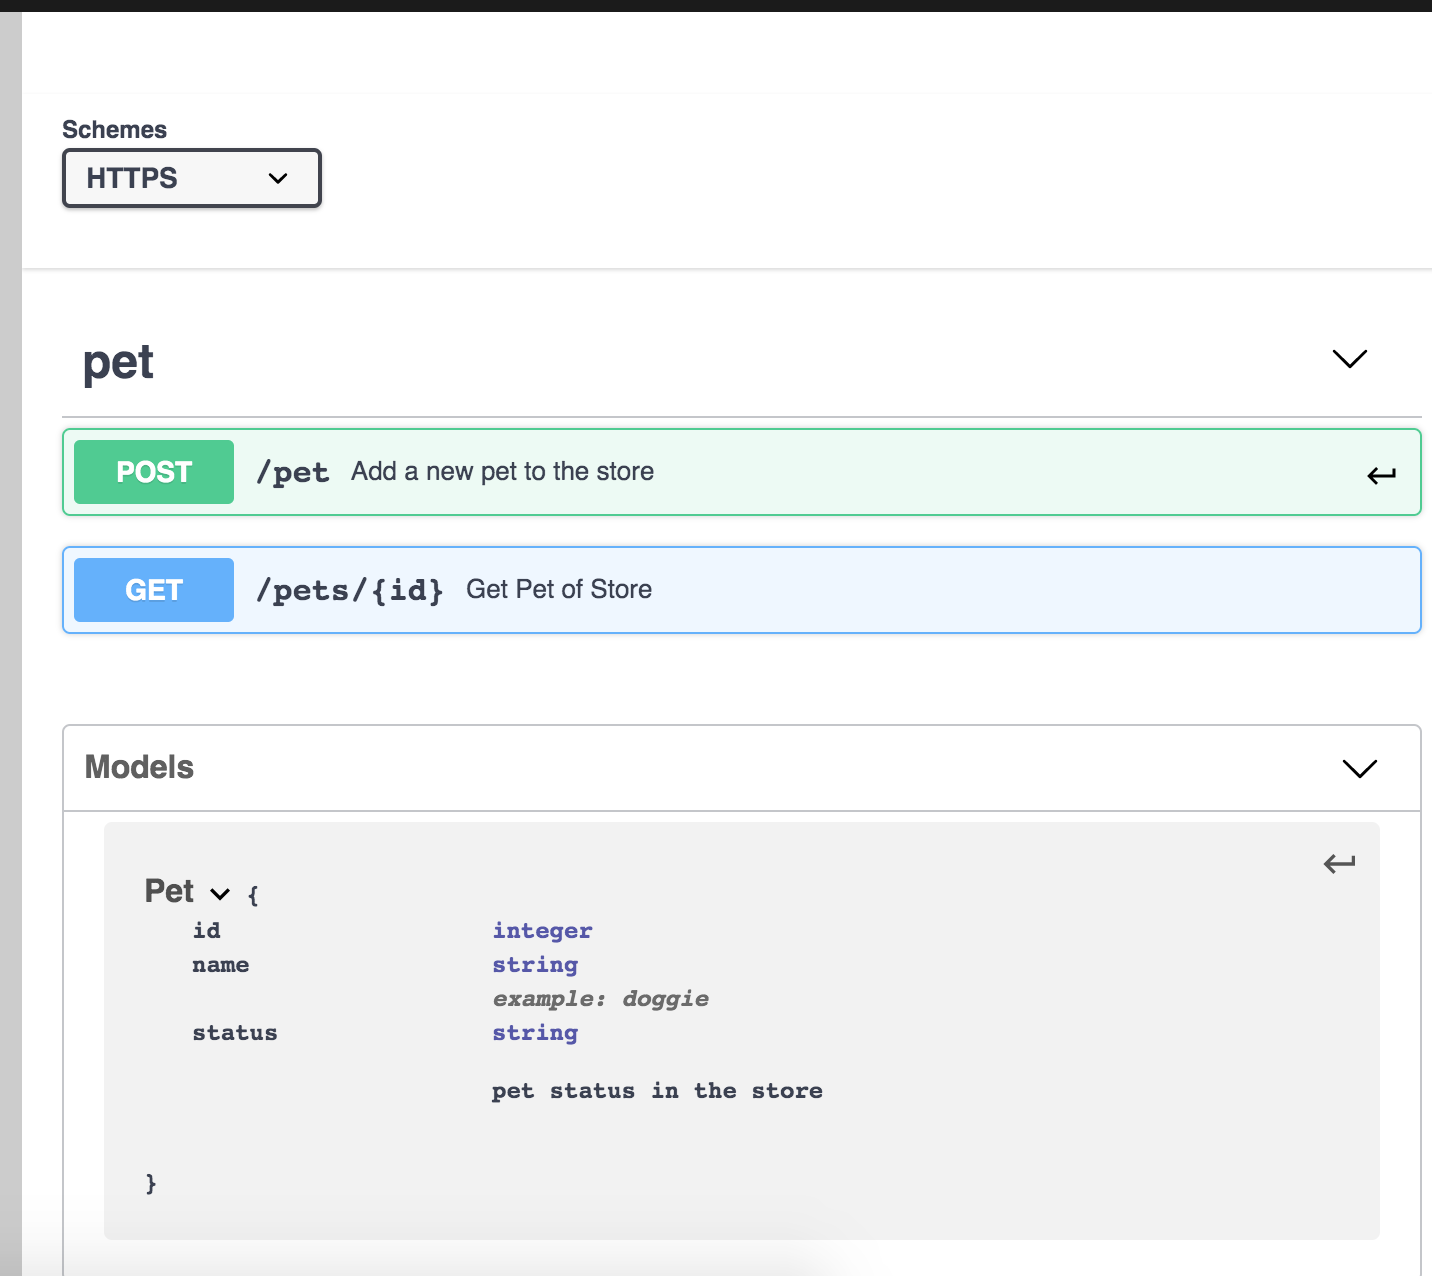Click the Schemes label
The height and width of the screenshot is (1276, 1432).
pyautogui.click(x=114, y=130)
